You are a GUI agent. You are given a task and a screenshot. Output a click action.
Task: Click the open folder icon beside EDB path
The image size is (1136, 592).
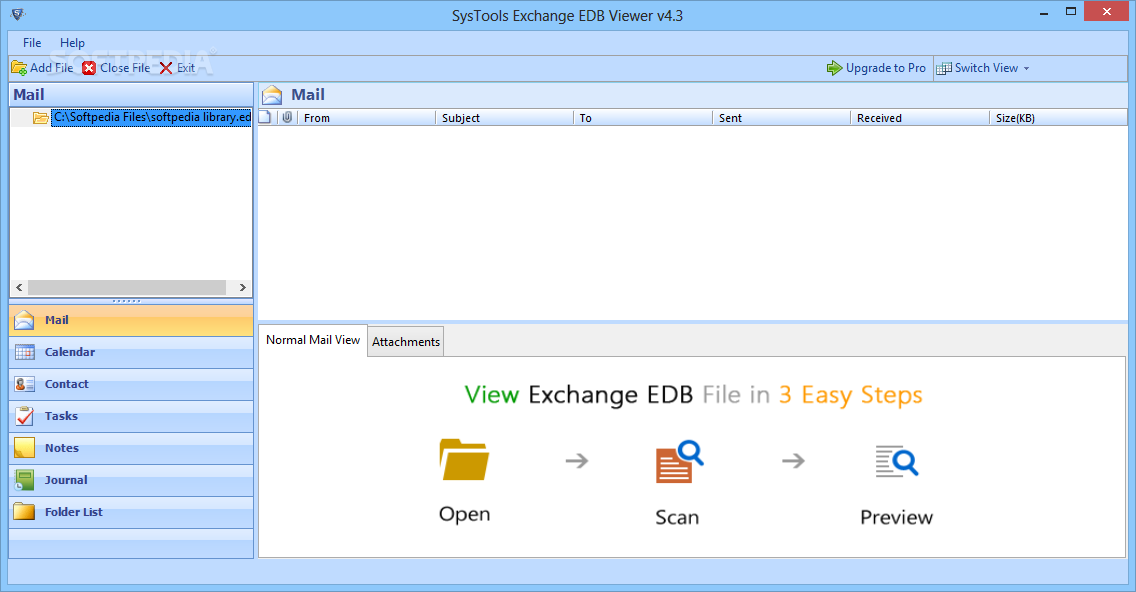pyautogui.click(x=41, y=117)
